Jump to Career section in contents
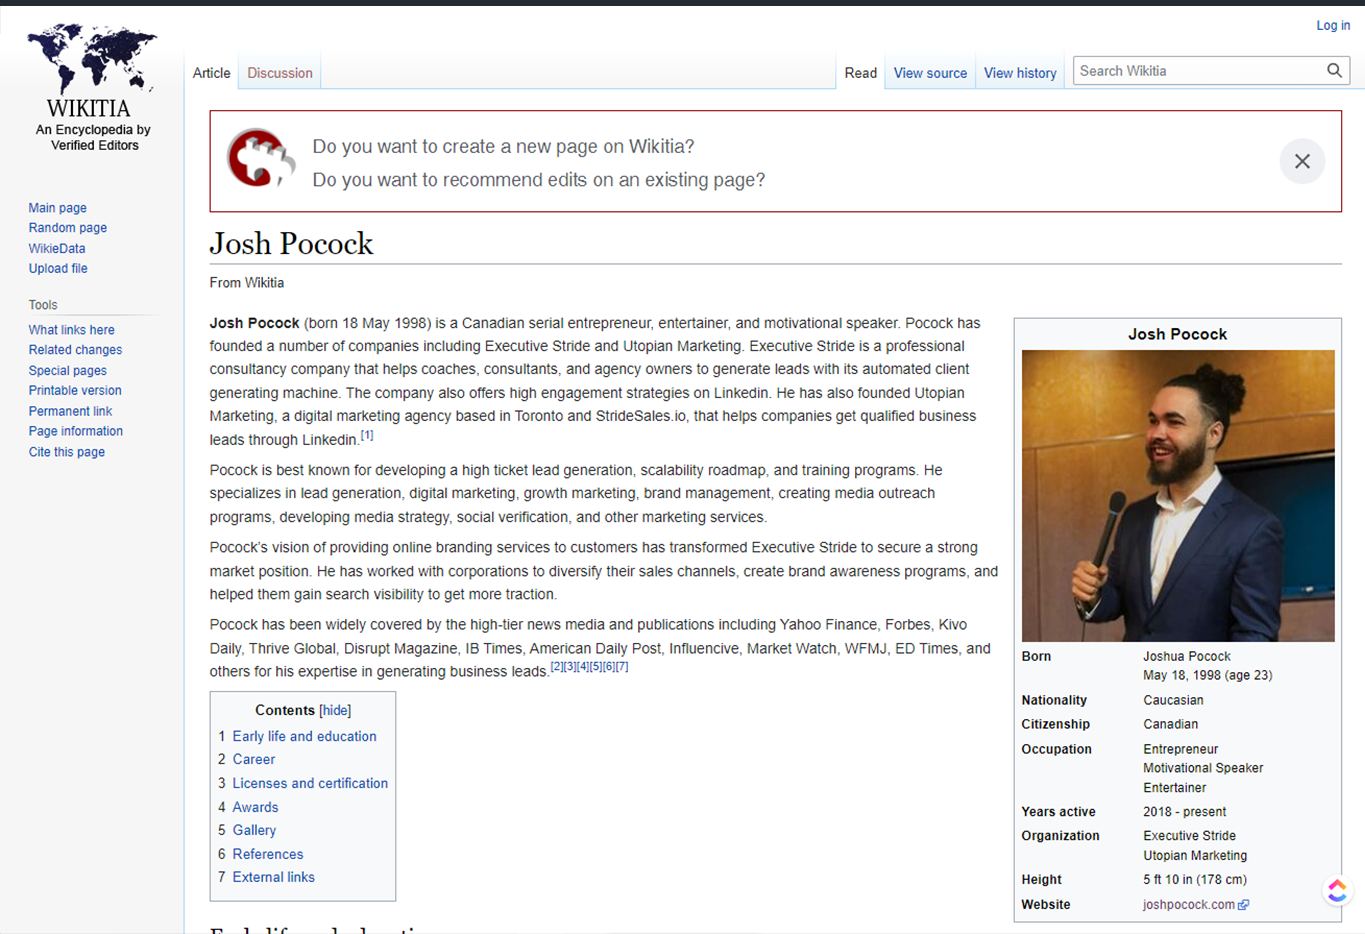1365x934 pixels. tap(254, 759)
